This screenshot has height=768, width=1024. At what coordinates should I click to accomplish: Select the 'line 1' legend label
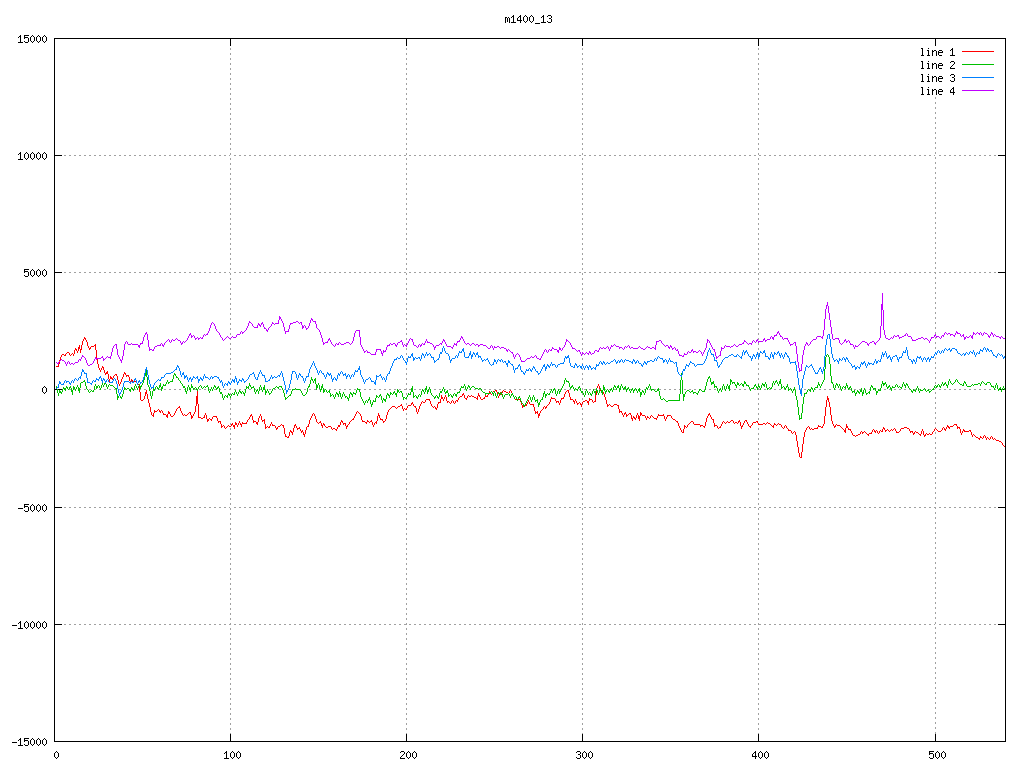(x=937, y=52)
